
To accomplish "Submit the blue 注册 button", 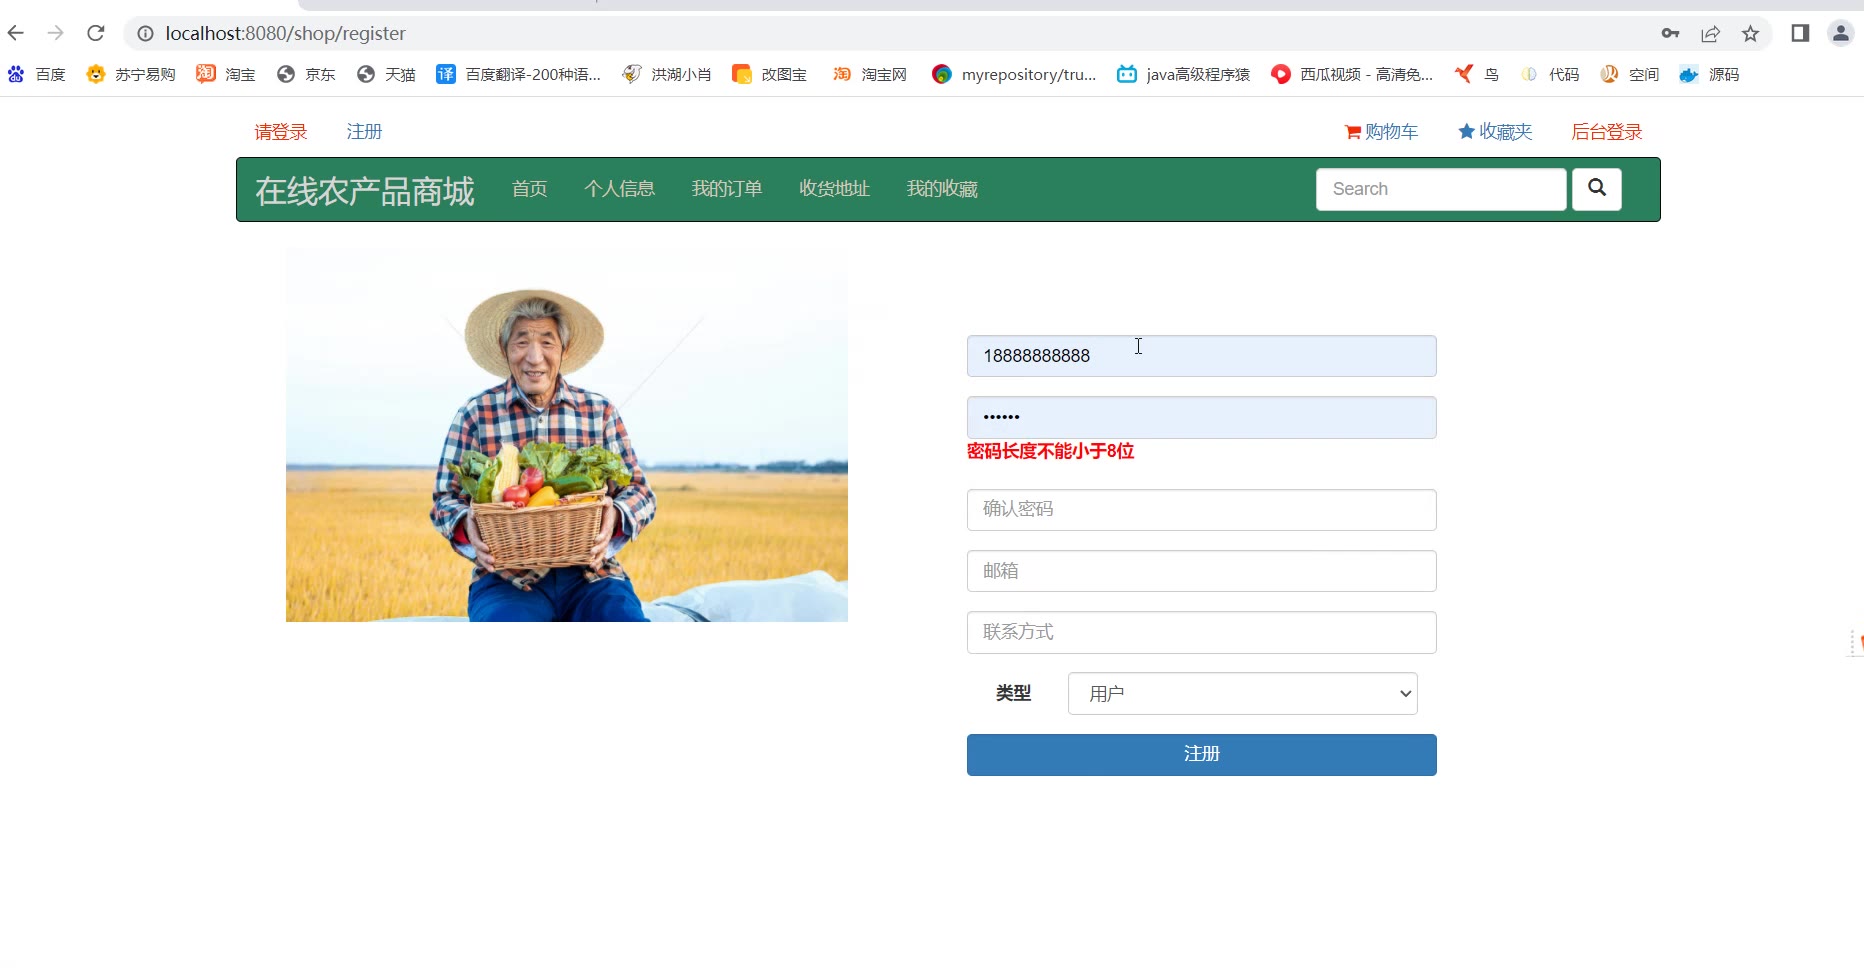I will pos(1201,755).
